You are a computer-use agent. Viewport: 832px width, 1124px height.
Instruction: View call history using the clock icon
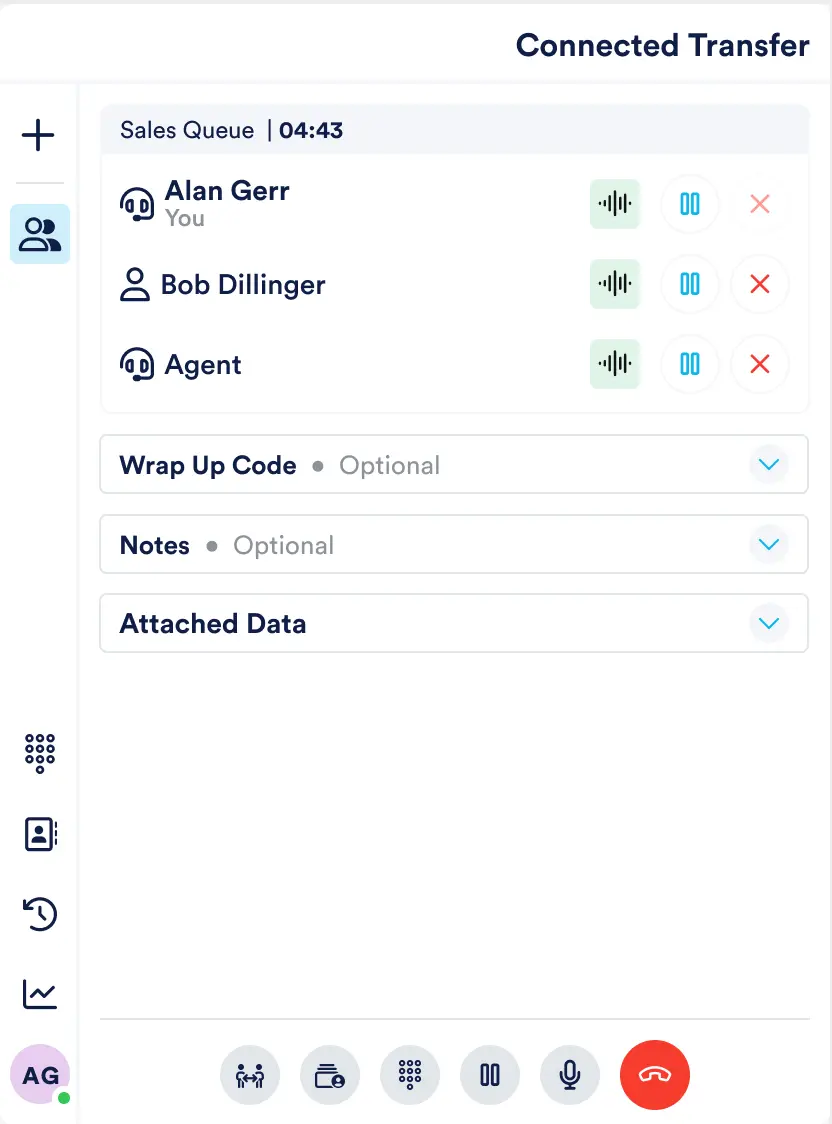coord(39,914)
